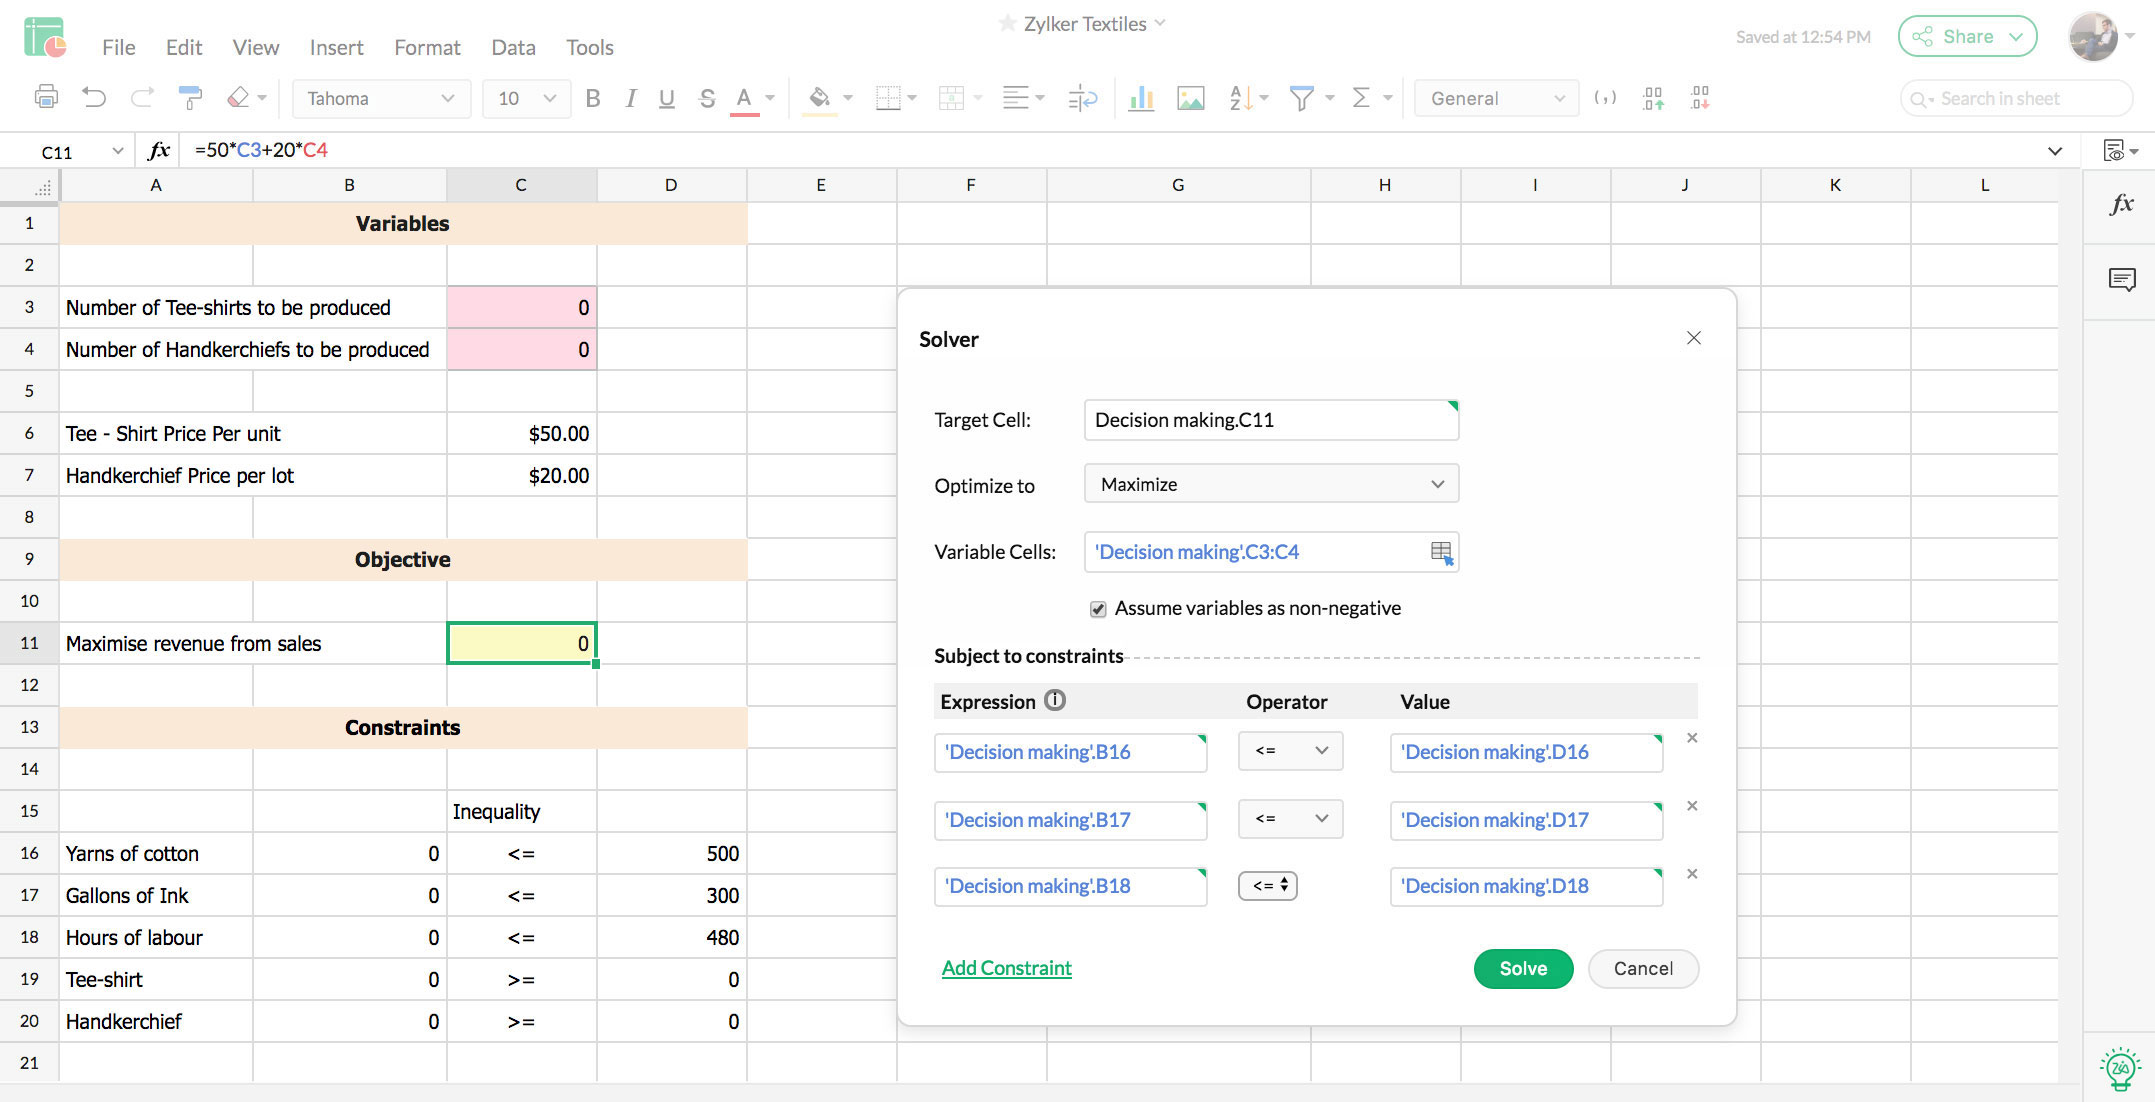Image resolution: width=2155 pixels, height=1102 pixels.
Task: Open operator dropdown for B16 constraint
Action: click(1290, 751)
